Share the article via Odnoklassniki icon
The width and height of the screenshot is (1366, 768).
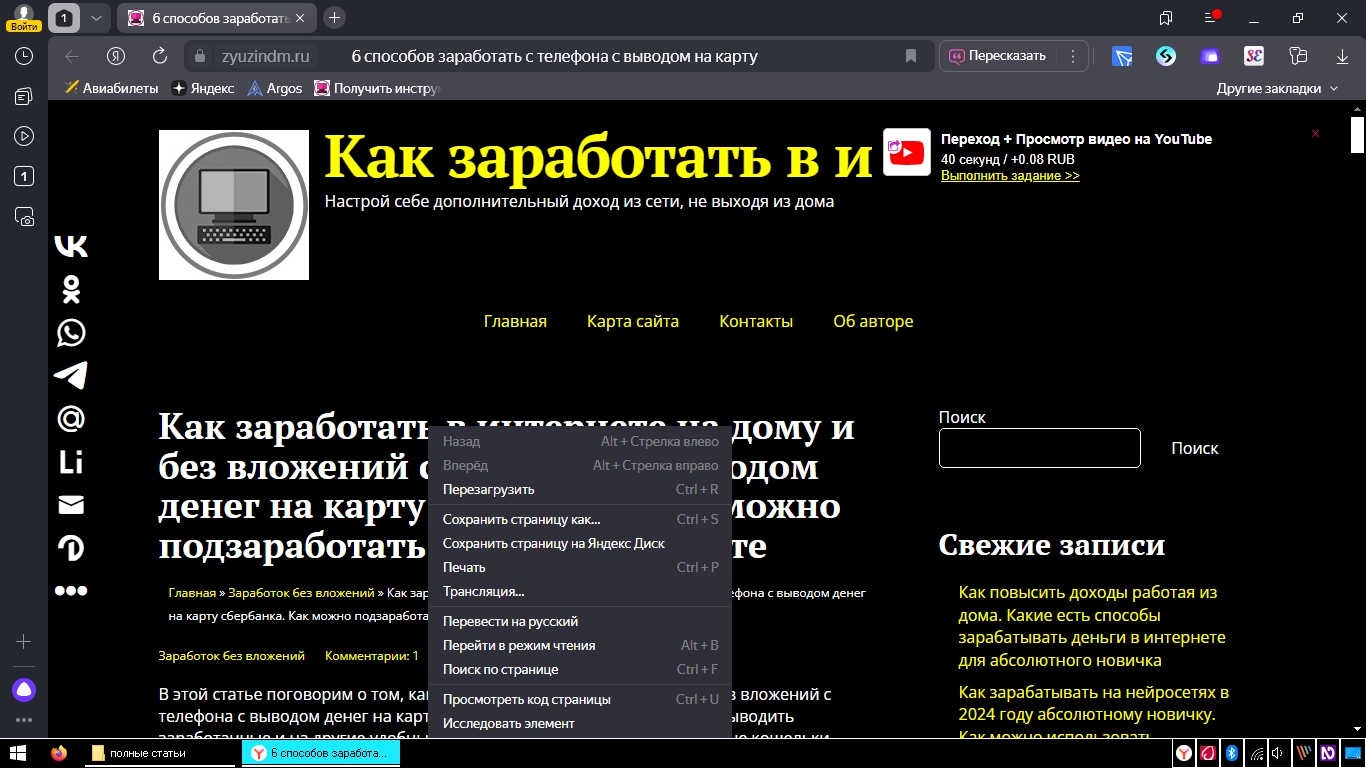click(x=70, y=289)
